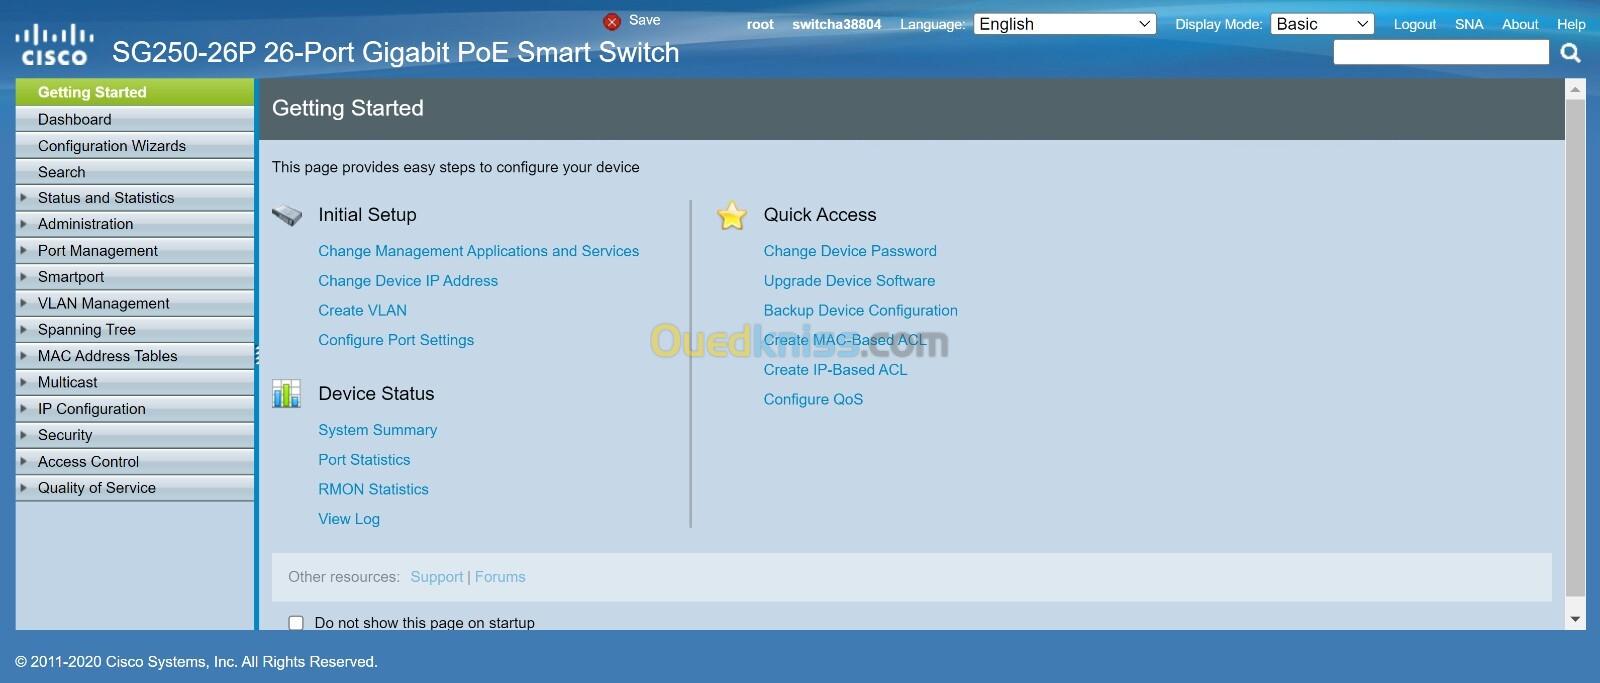Image resolution: width=1600 pixels, height=683 pixels.
Task: Open the Change Device IP Address link
Action: pyautogui.click(x=408, y=281)
